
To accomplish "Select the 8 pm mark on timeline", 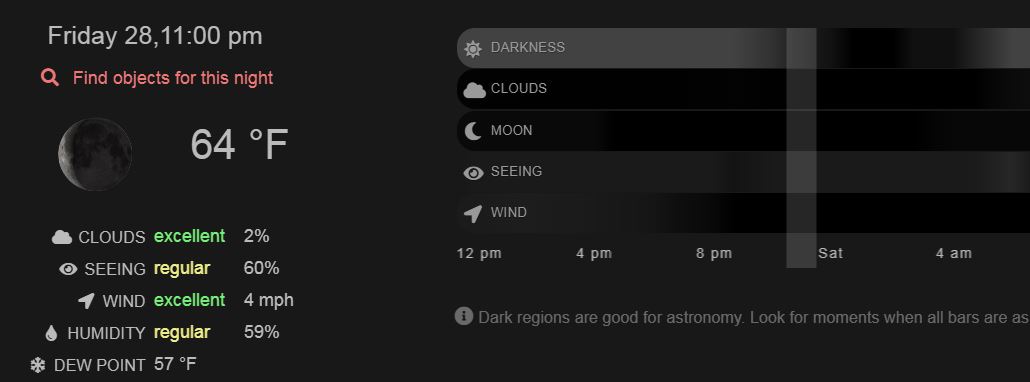I will 714,253.
